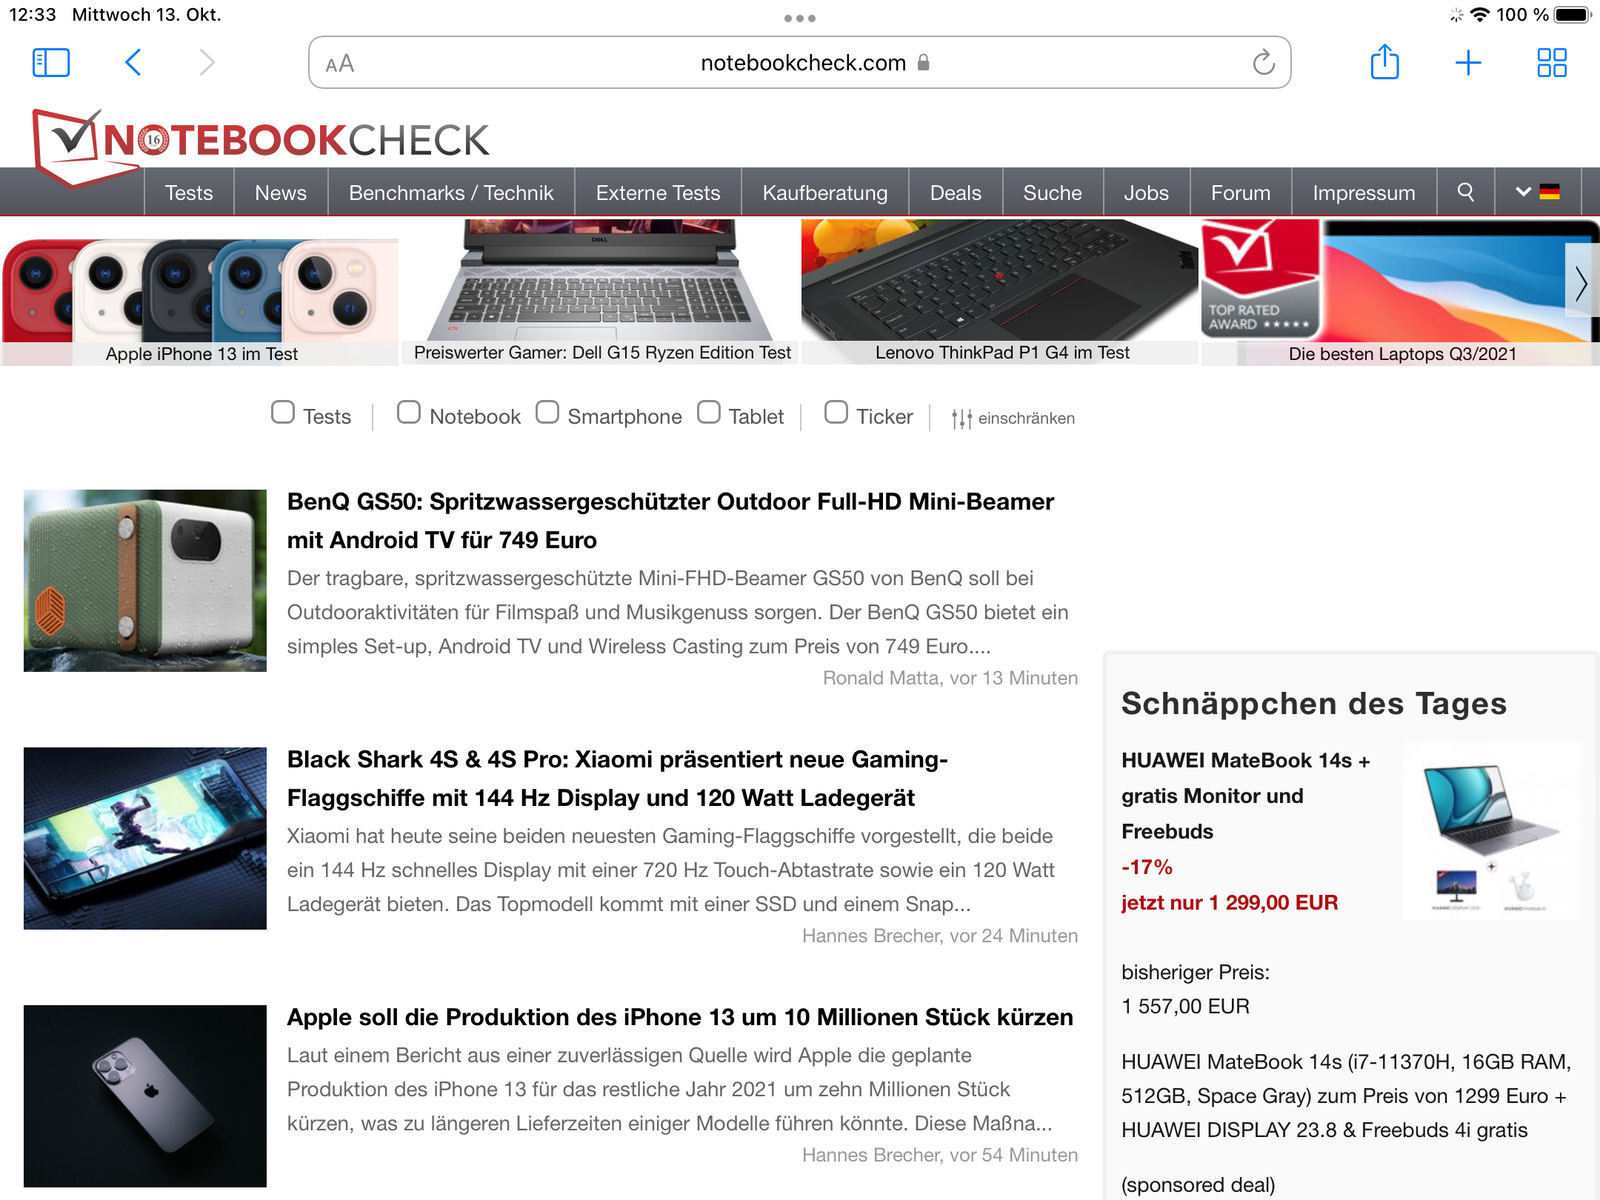The image size is (1600, 1200).
Task: Open the BenQ GS50 article headline
Action: click(671, 521)
